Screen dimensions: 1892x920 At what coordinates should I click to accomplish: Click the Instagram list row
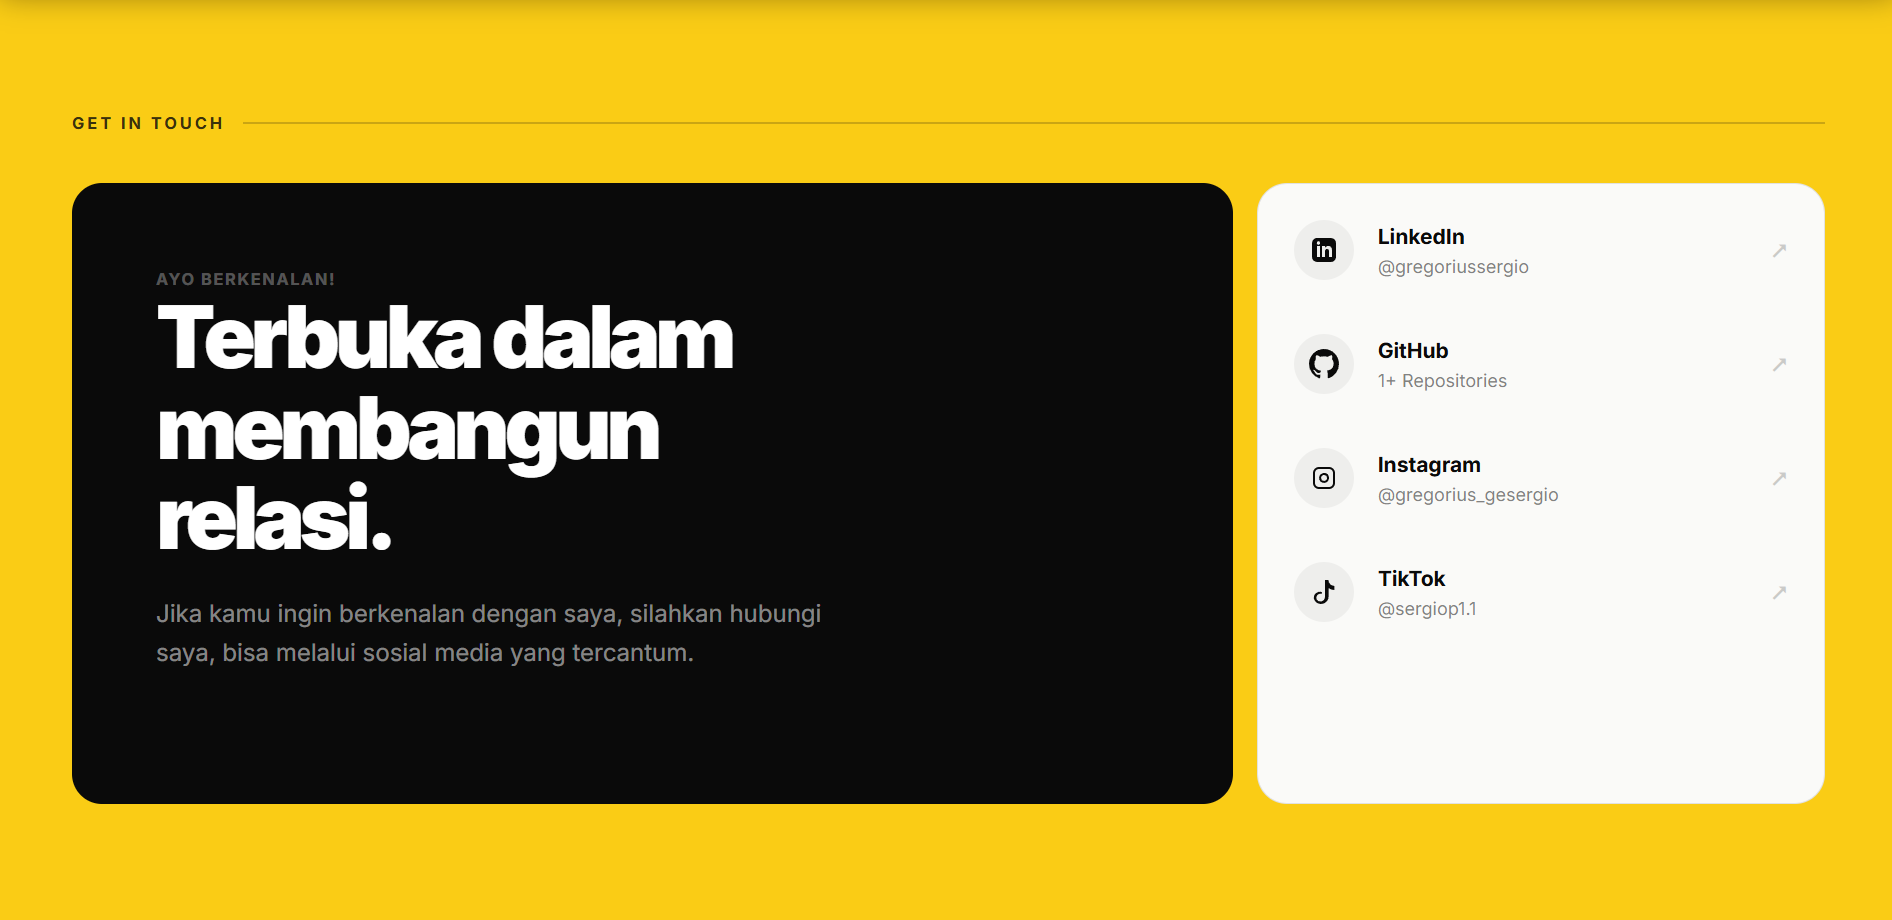click(1540, 478)
